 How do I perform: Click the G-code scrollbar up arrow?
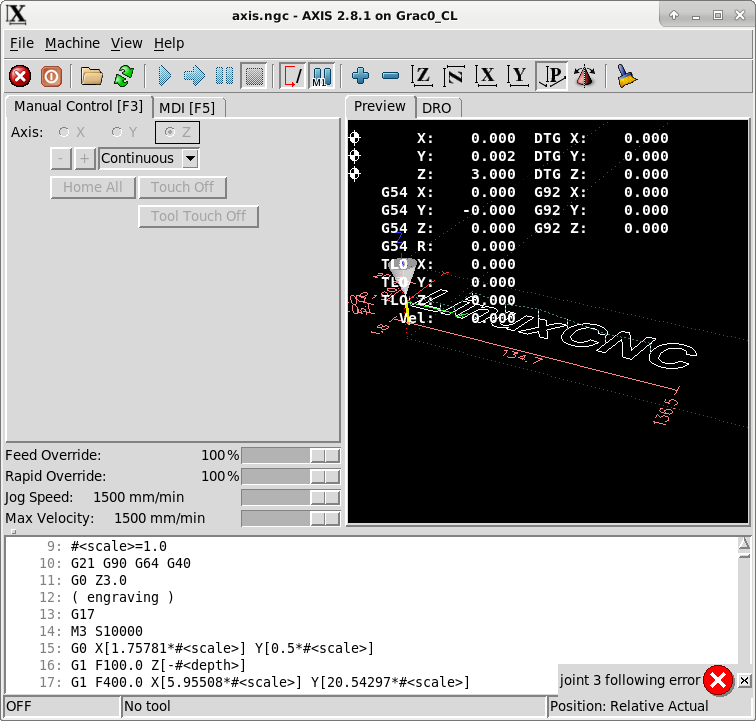point(744,544)
